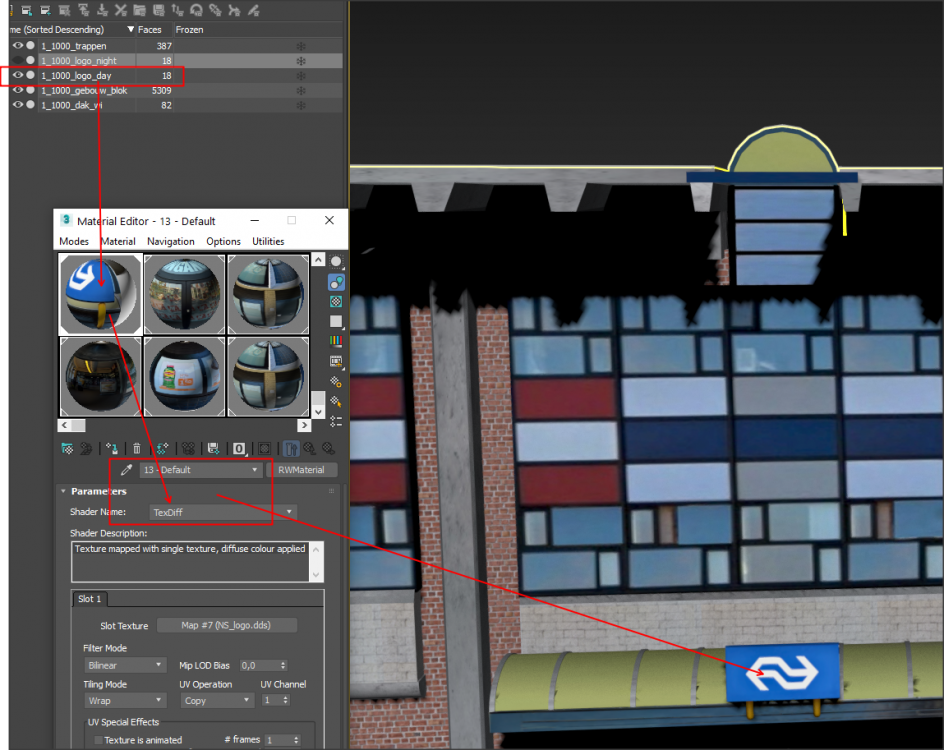Image resolution: width=944 pixels, height=750 pixels.
Task: Pick material from object with eyedropper
Action: click(126, 470)
